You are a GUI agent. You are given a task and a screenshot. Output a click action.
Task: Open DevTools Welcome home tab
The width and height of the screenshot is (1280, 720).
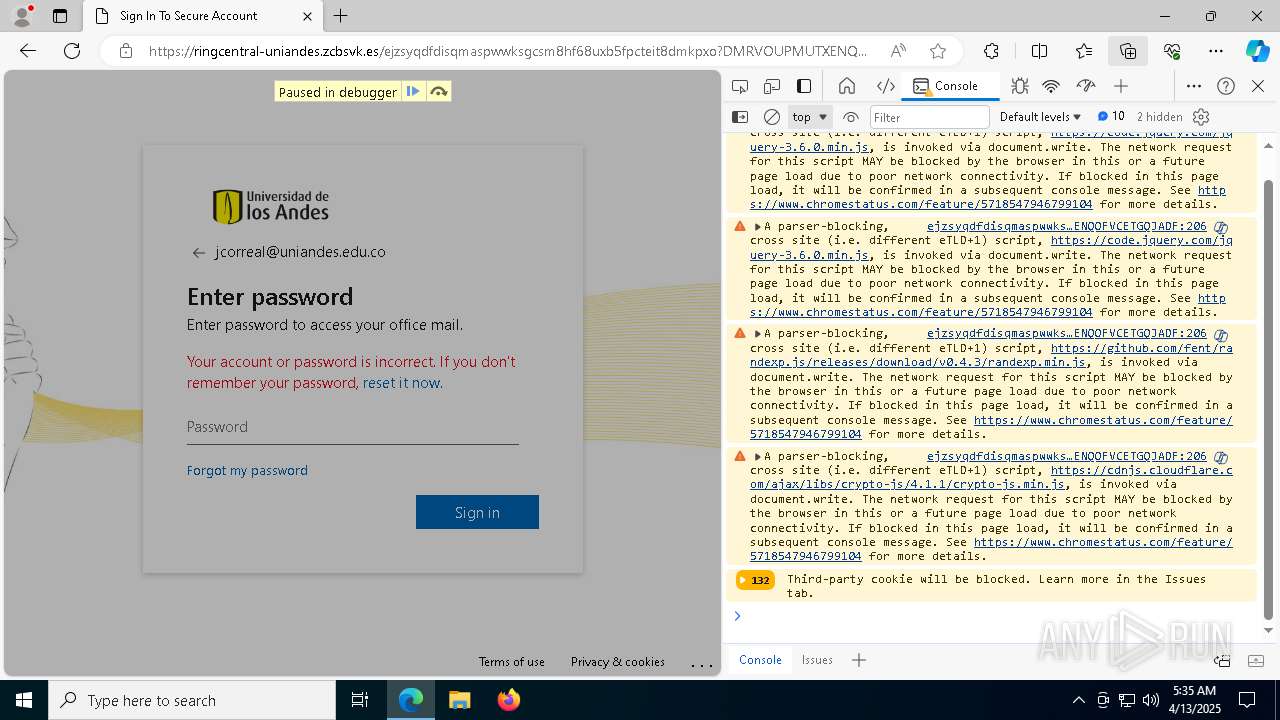[x=847, y=86]
